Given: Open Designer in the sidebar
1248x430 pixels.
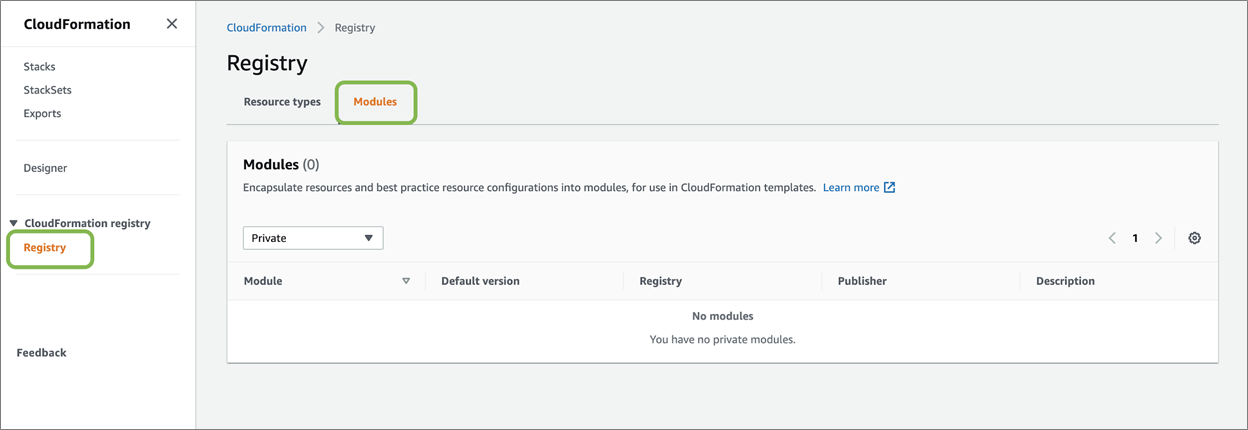Looking at the screenshot, I should point(45,168).
